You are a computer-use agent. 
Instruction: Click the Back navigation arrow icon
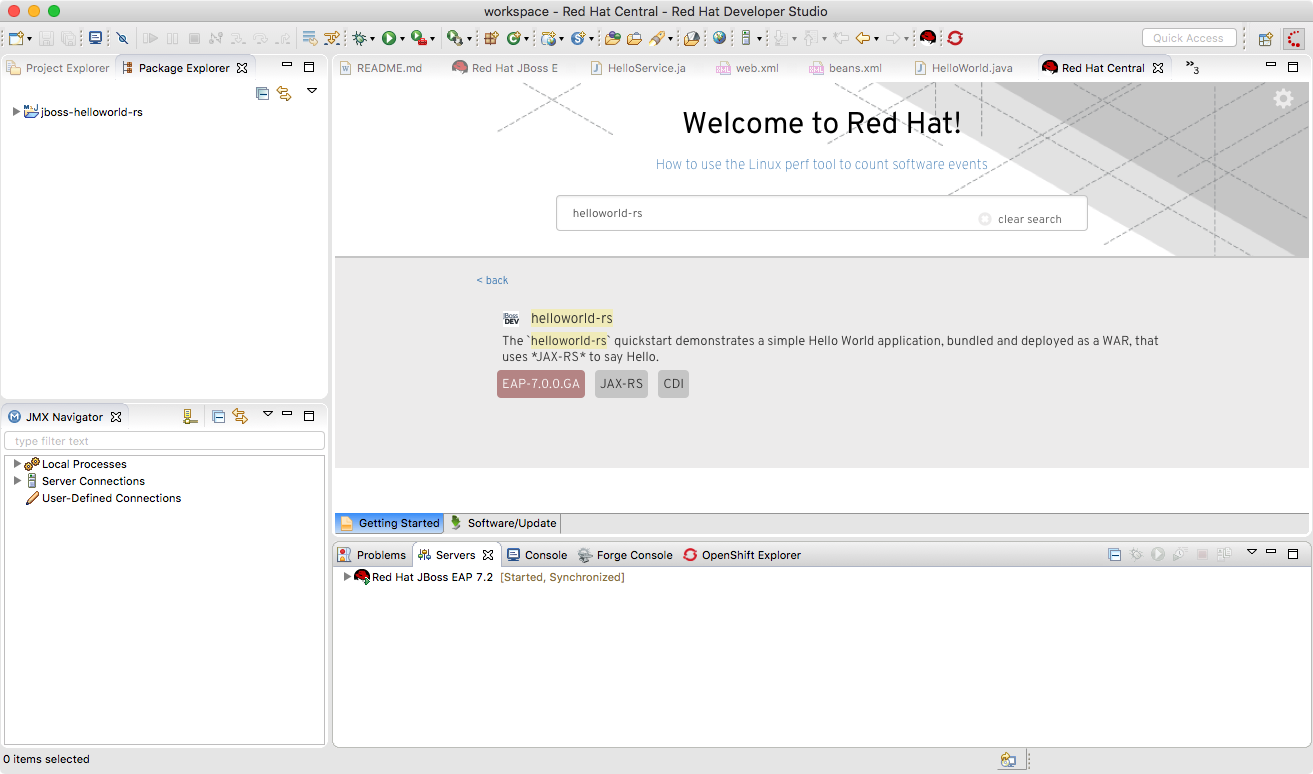(x=863, y=38)
